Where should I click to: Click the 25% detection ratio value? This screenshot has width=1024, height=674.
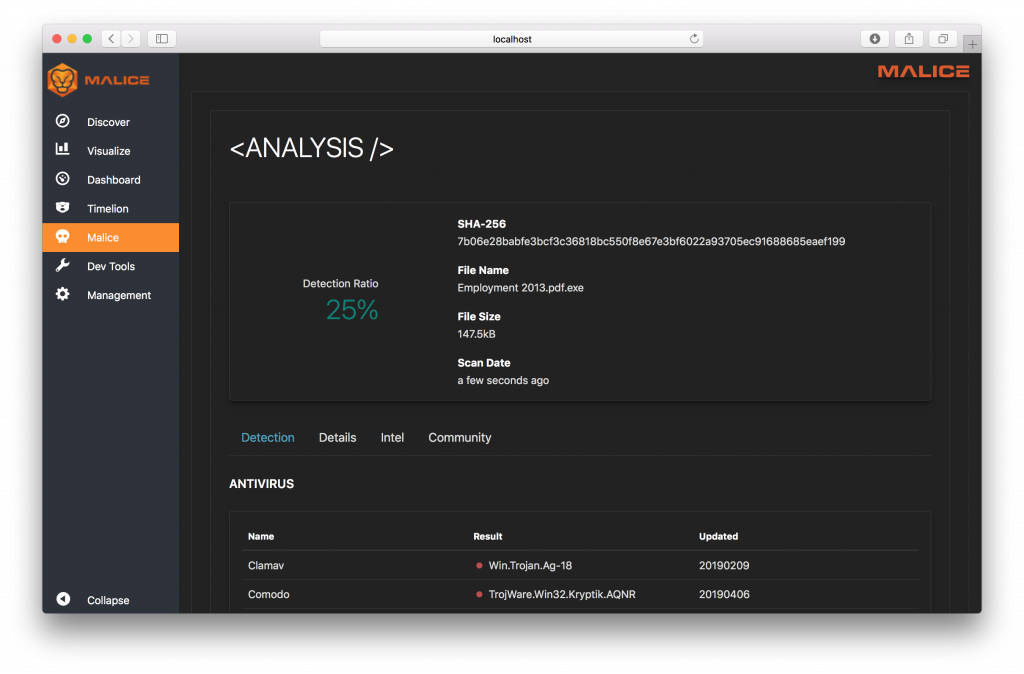pyautogui.click(x=352, y=310)
